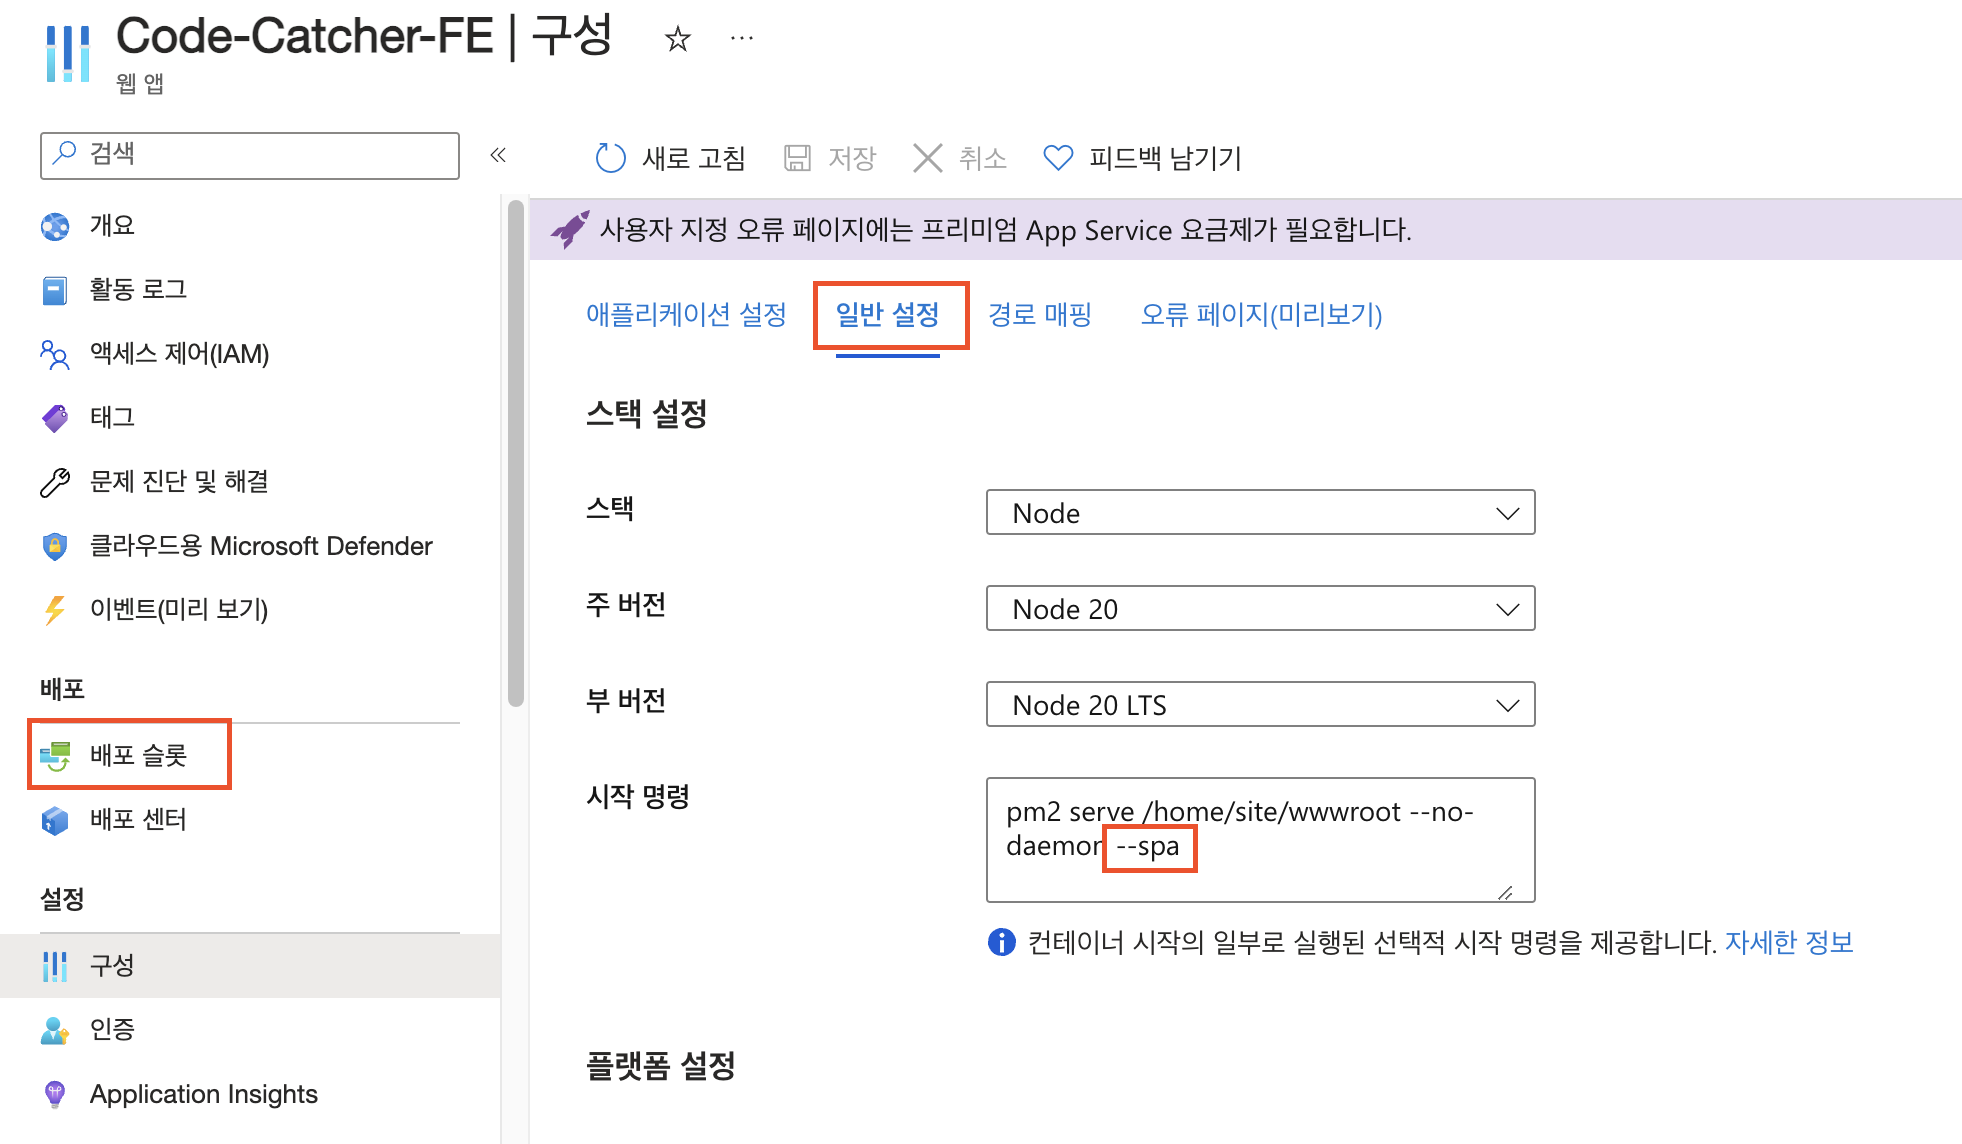This screenshot has height=1144, width=1962.
Task: Click the 배포 슬롯 icon
Action: pos(55,756)
